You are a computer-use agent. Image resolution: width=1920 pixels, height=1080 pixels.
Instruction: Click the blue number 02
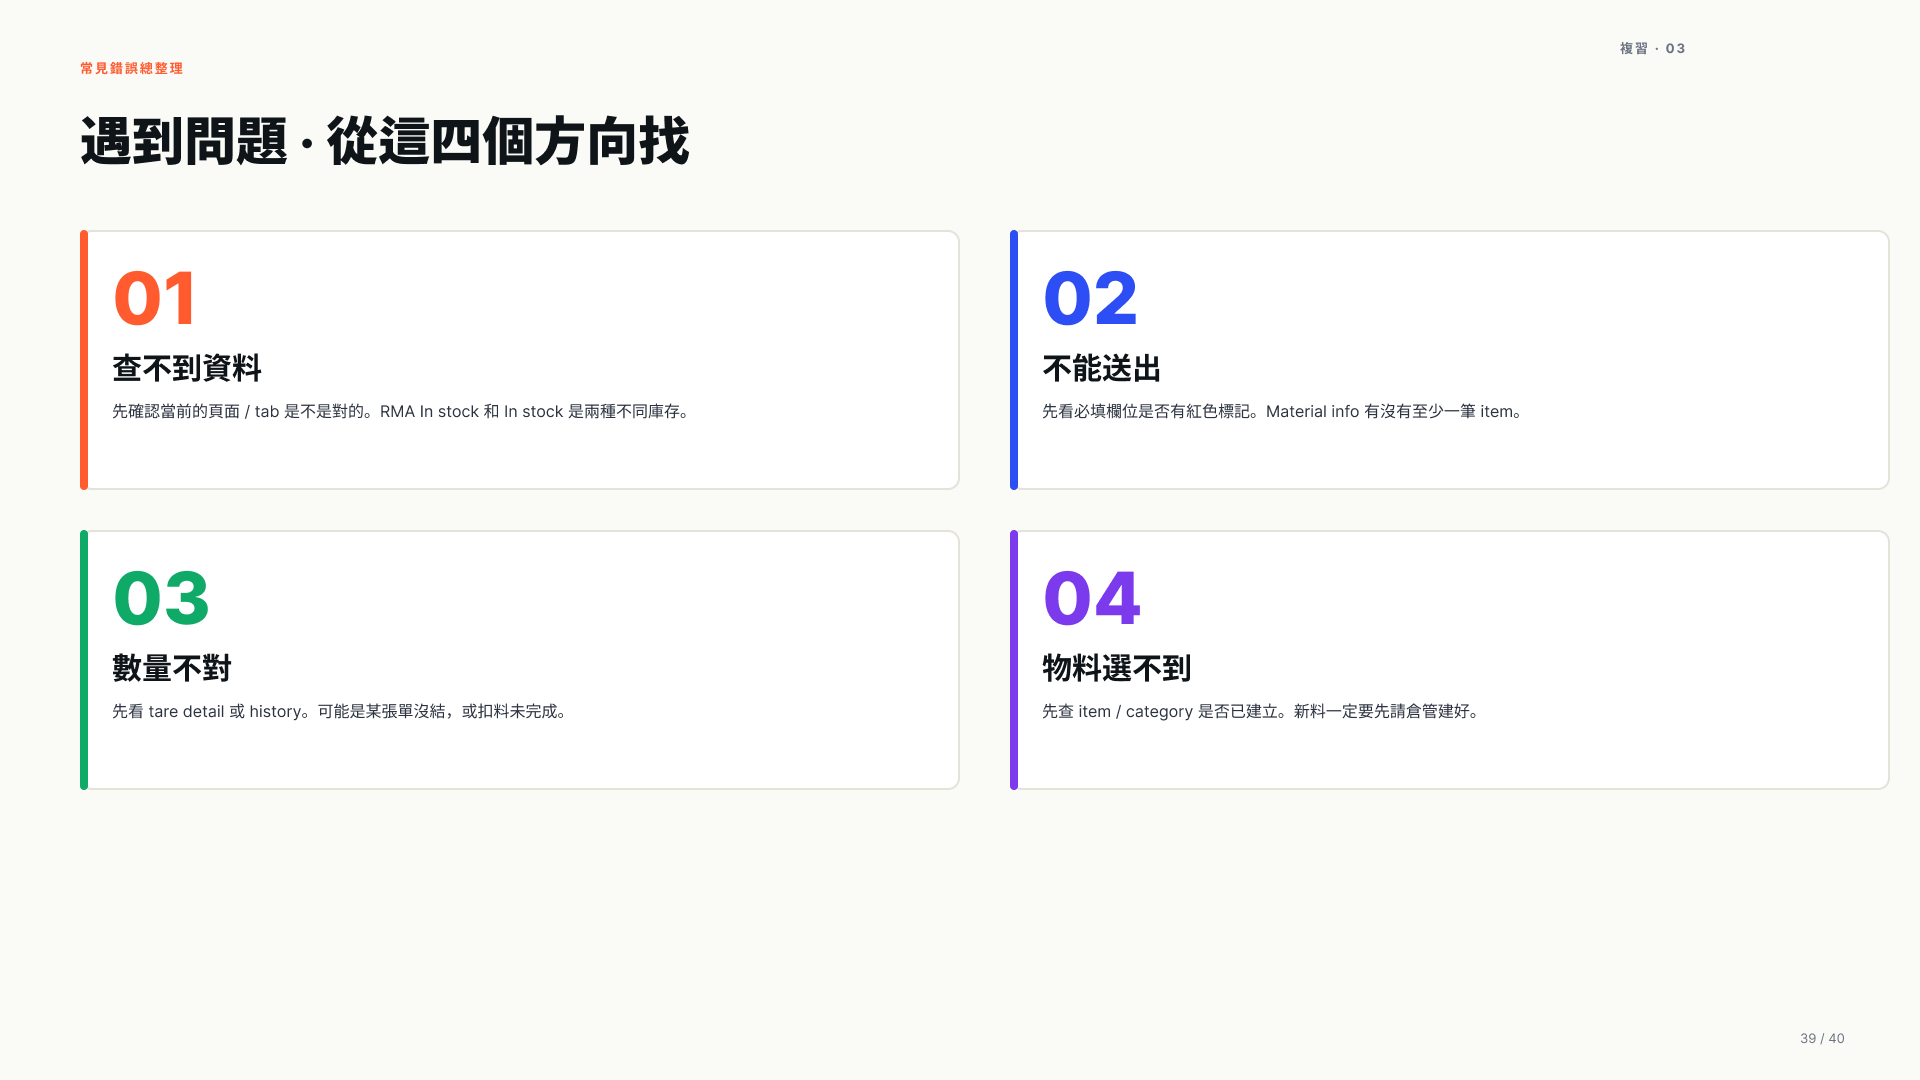(1090, 298)
